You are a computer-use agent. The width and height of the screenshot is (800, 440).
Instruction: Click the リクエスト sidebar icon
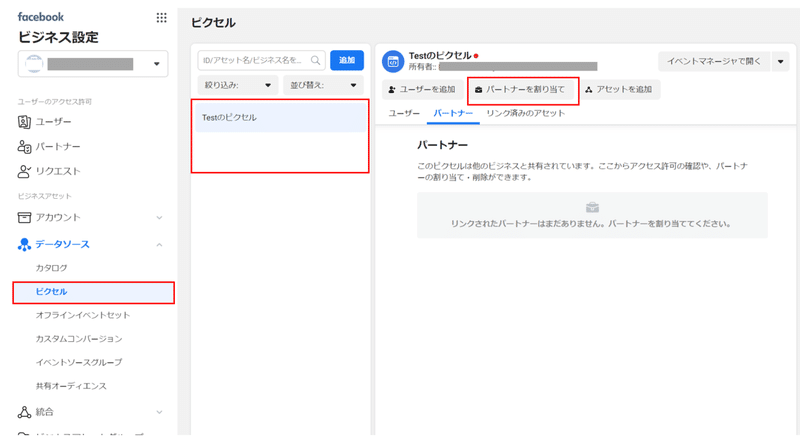coord(24,171)
